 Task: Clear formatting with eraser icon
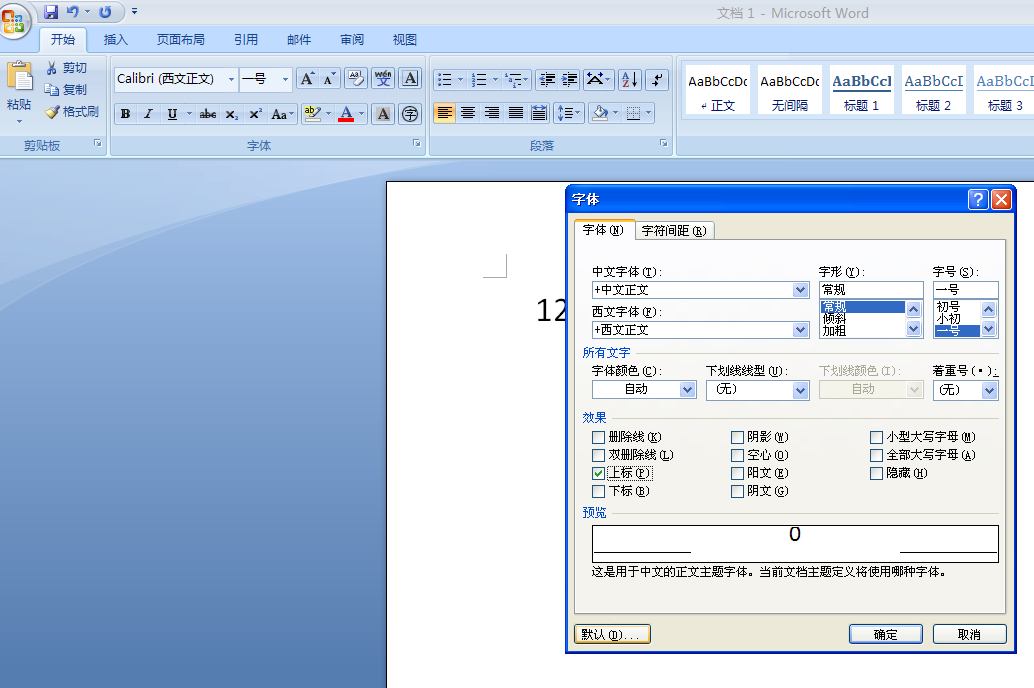coord(356,79)
